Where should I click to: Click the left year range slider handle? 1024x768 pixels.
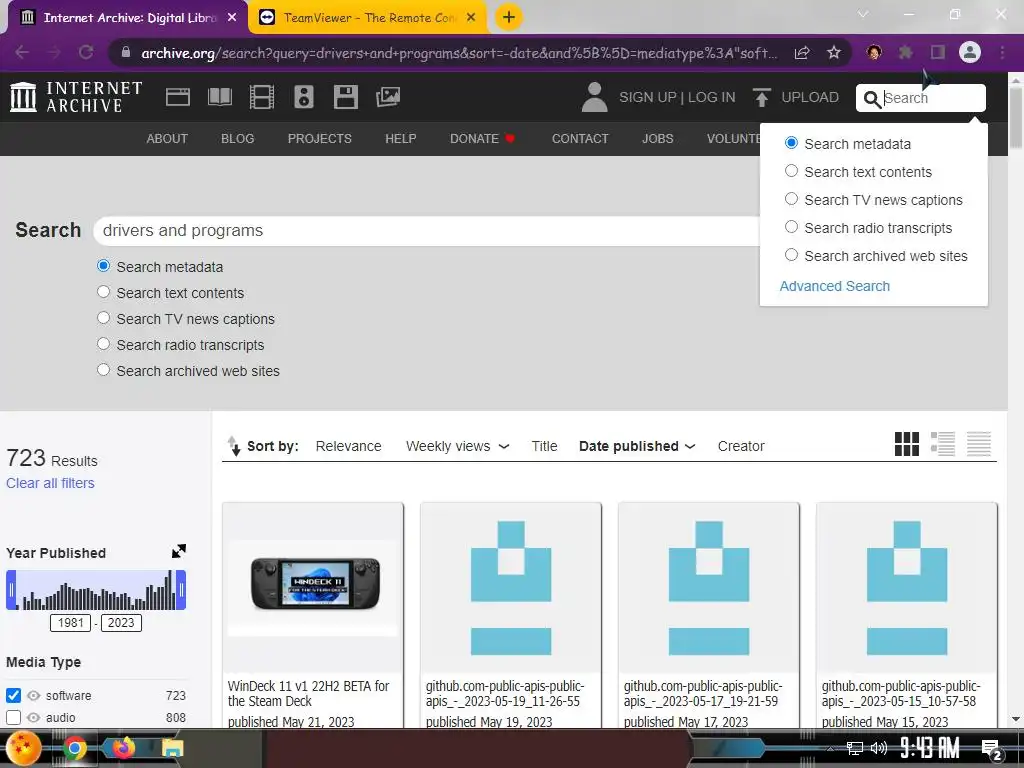coord(11,590)
